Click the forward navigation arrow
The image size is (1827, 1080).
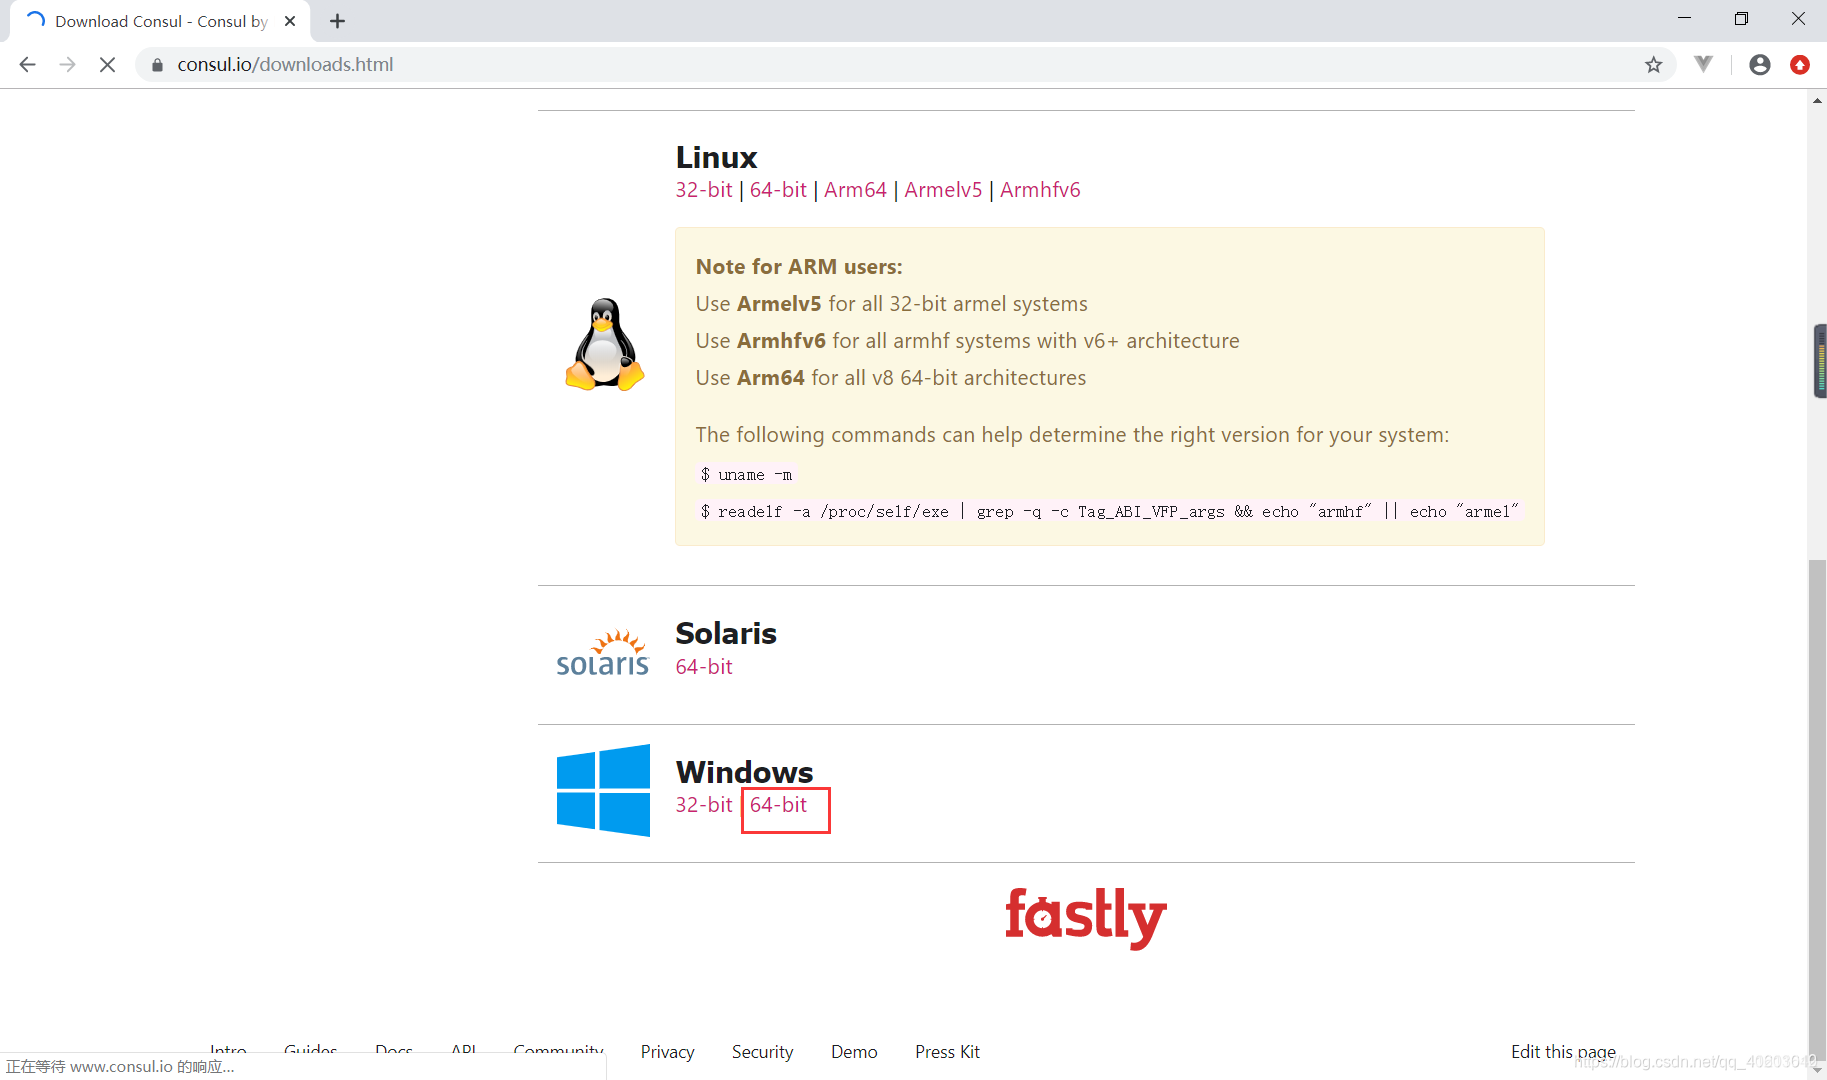pos(67,65)
